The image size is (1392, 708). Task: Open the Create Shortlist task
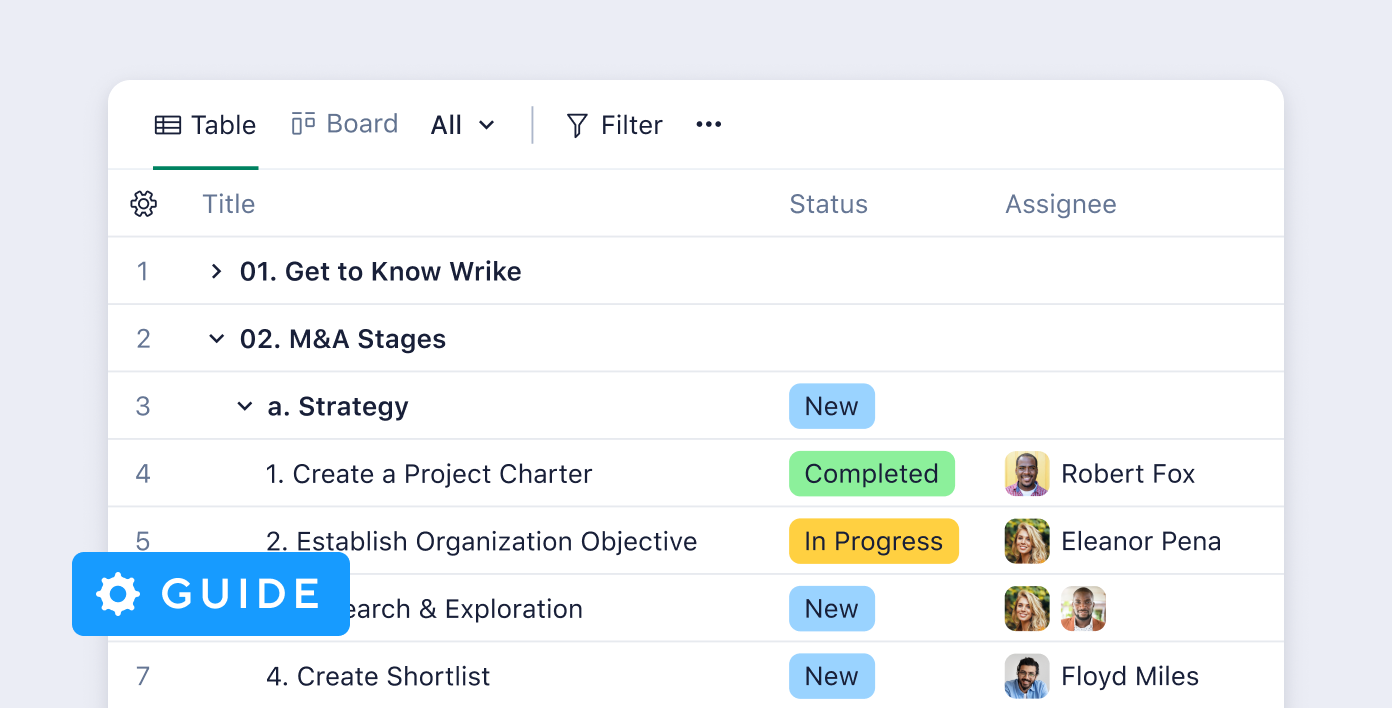coord(378,676)
